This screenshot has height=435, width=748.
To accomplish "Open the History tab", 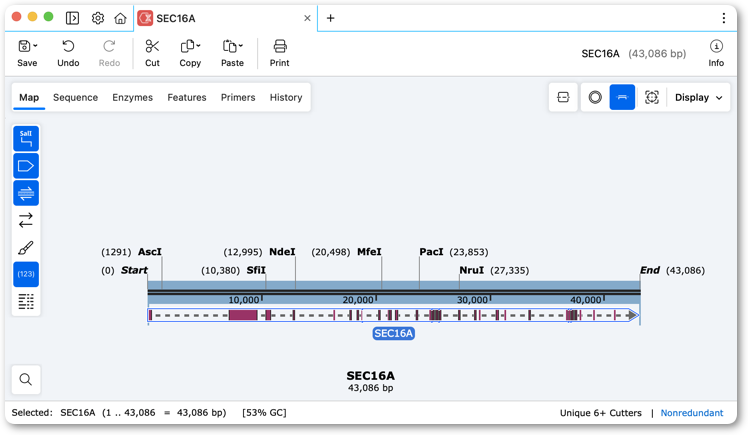I will pos(286,97).
